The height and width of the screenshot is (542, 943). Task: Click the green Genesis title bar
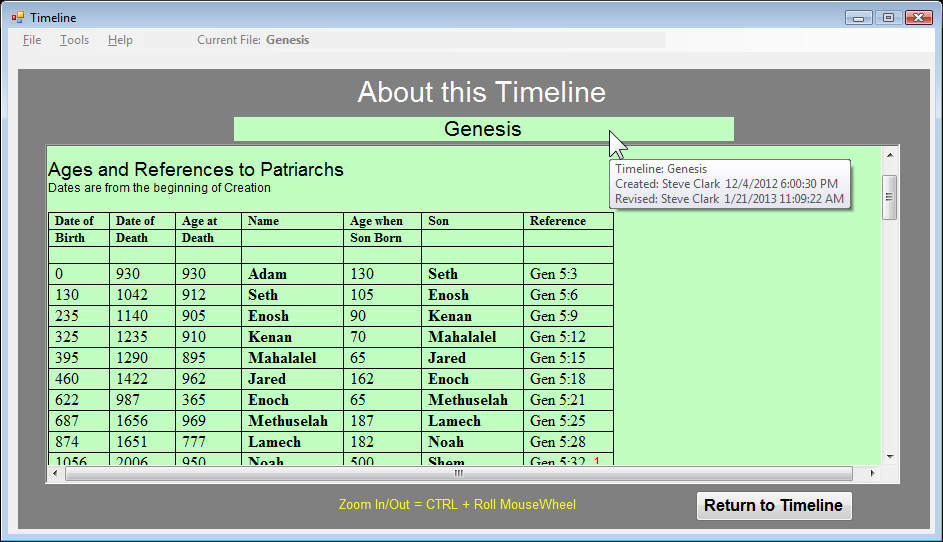483,129
